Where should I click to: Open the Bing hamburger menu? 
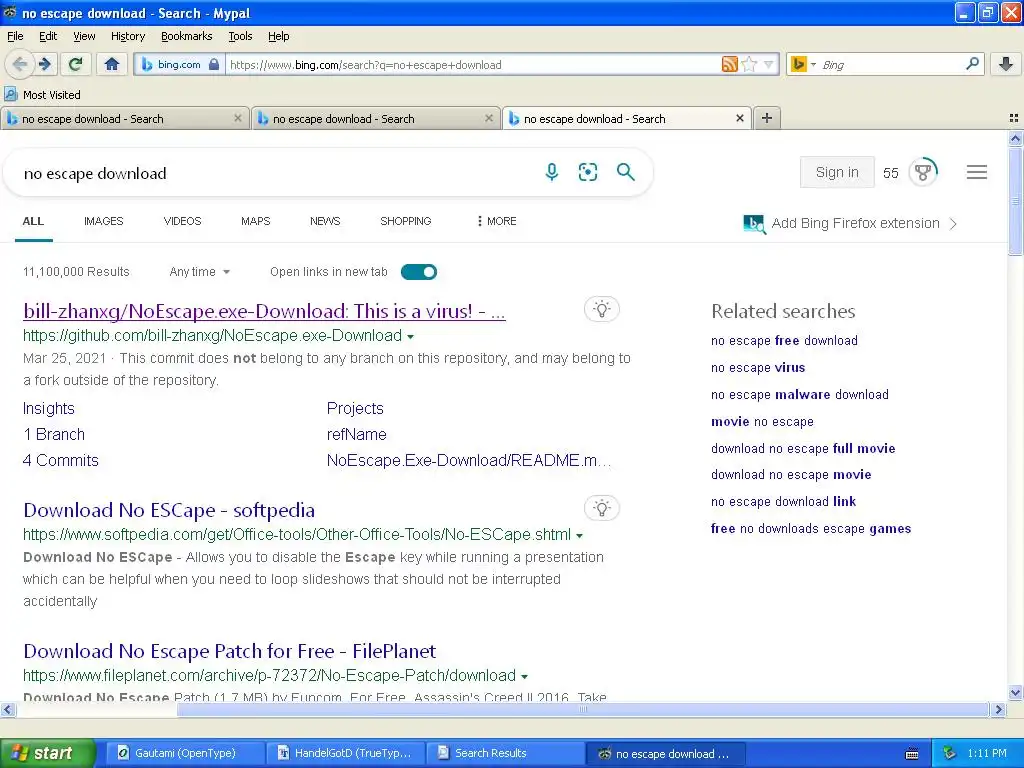pos(976,172)
